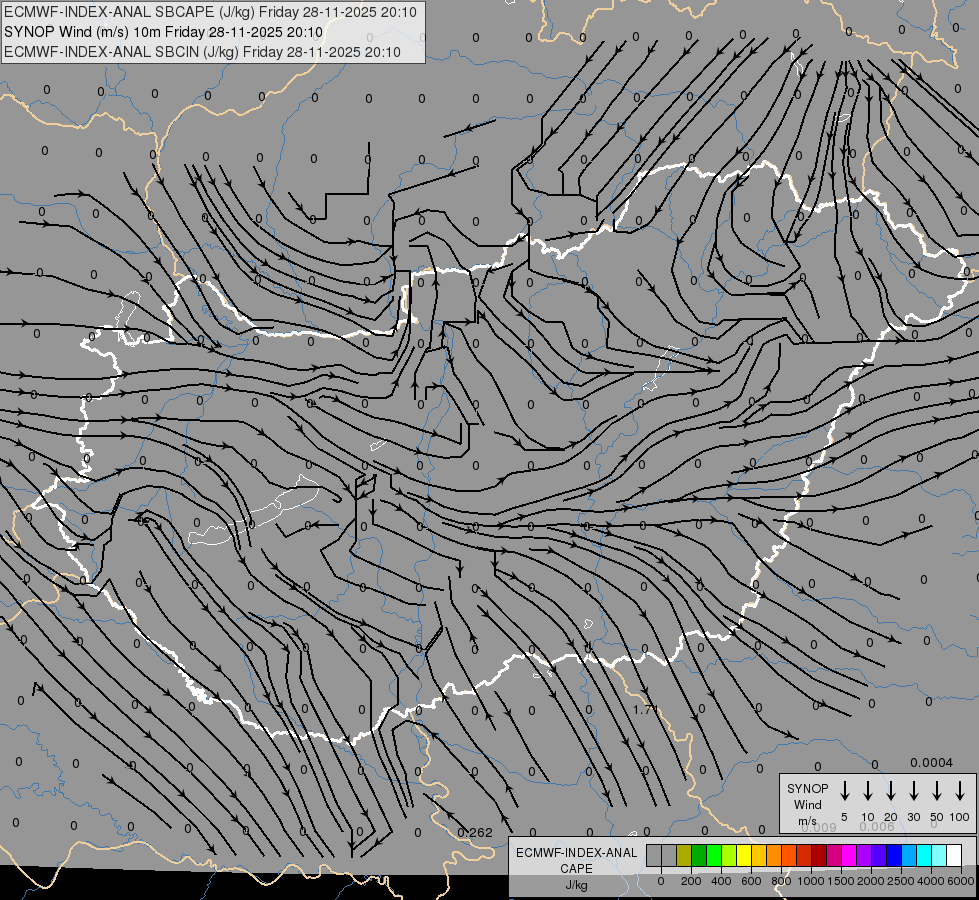Click the 2500 tick label on CAPE scale
Viewport: 979px width, 900px height.
tap(901, 881)
